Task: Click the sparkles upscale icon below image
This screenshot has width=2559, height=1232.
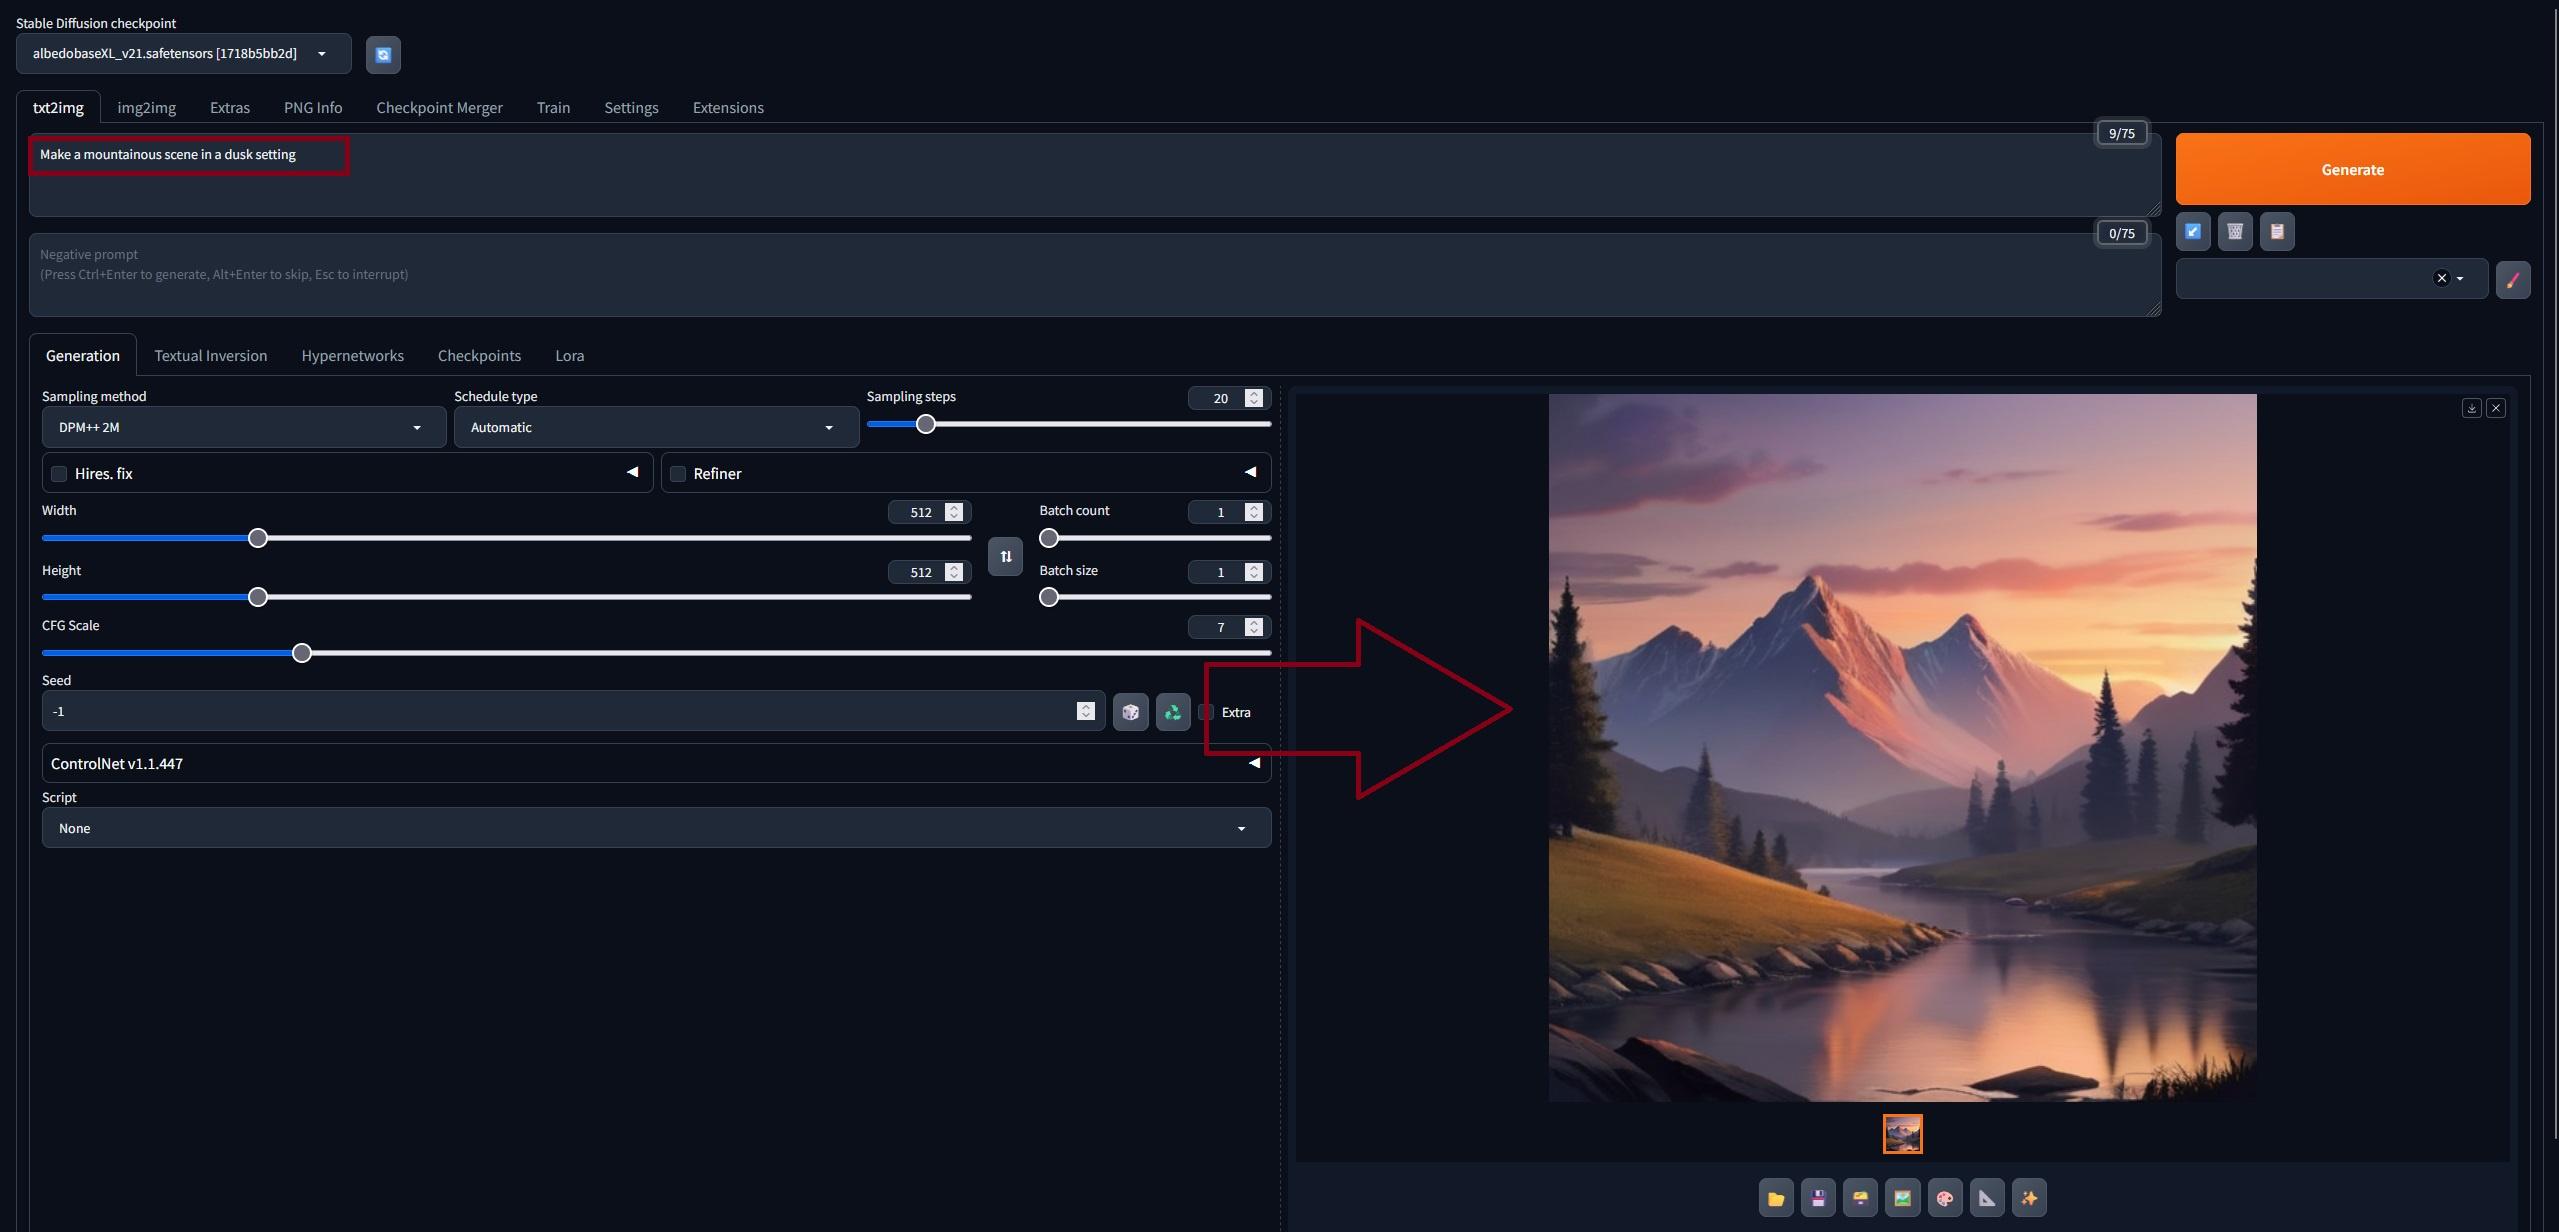Action: coord(2028,1198)
